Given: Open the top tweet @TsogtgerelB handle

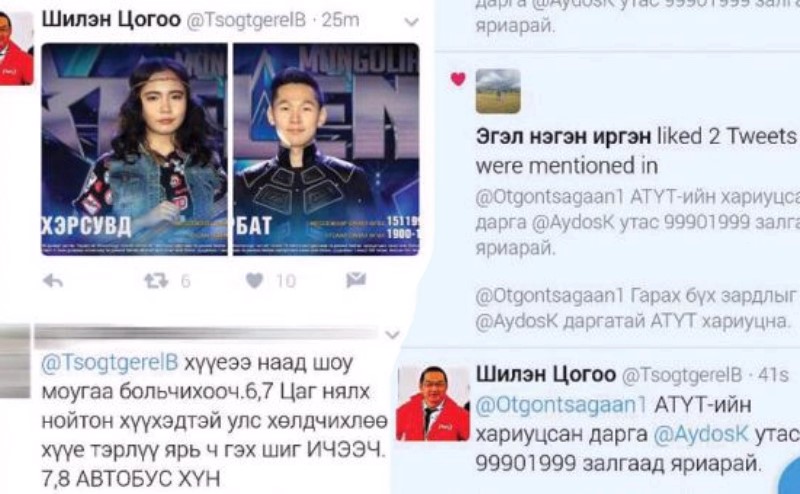Looking at the screenshot, I should coord(246,20).
